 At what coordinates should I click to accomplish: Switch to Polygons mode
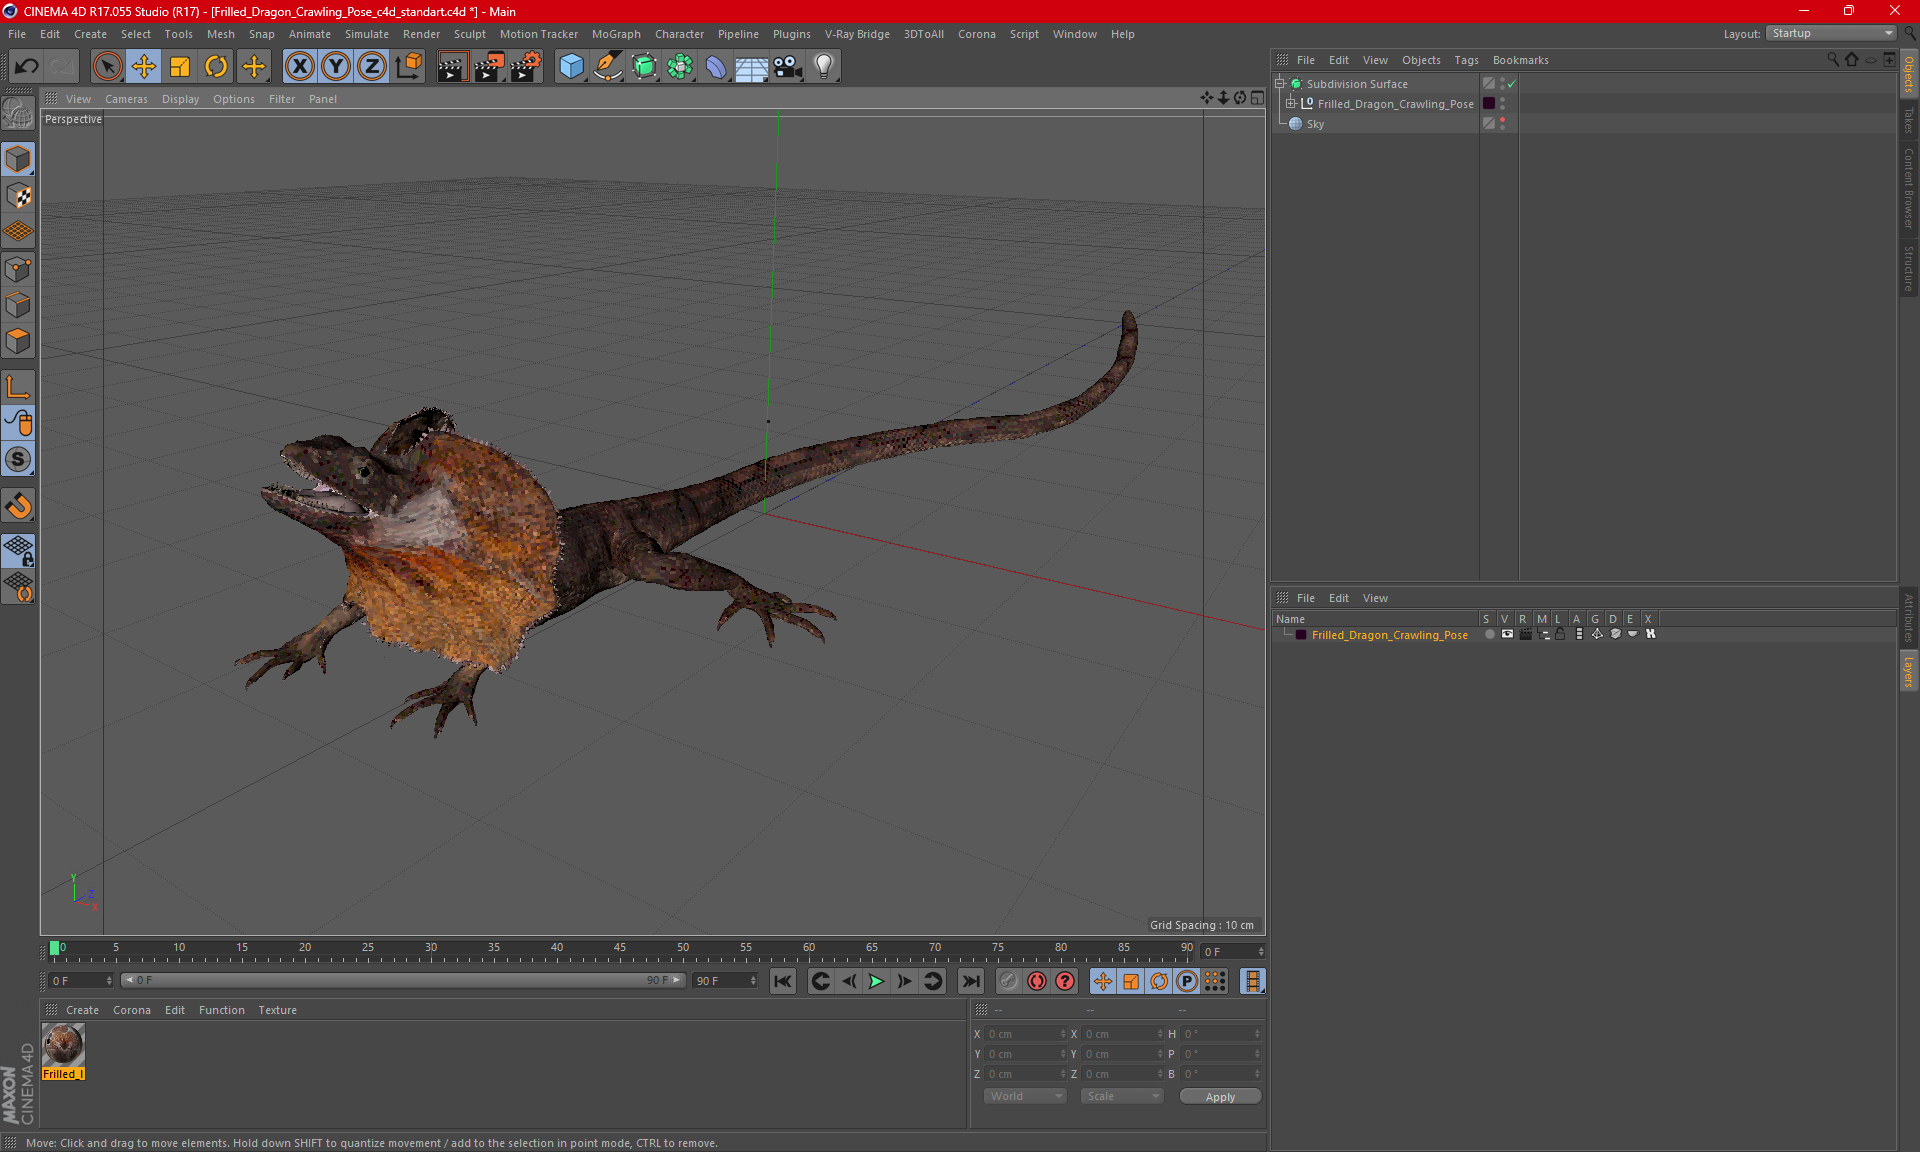pyautogui.click(x=18, y=341)
